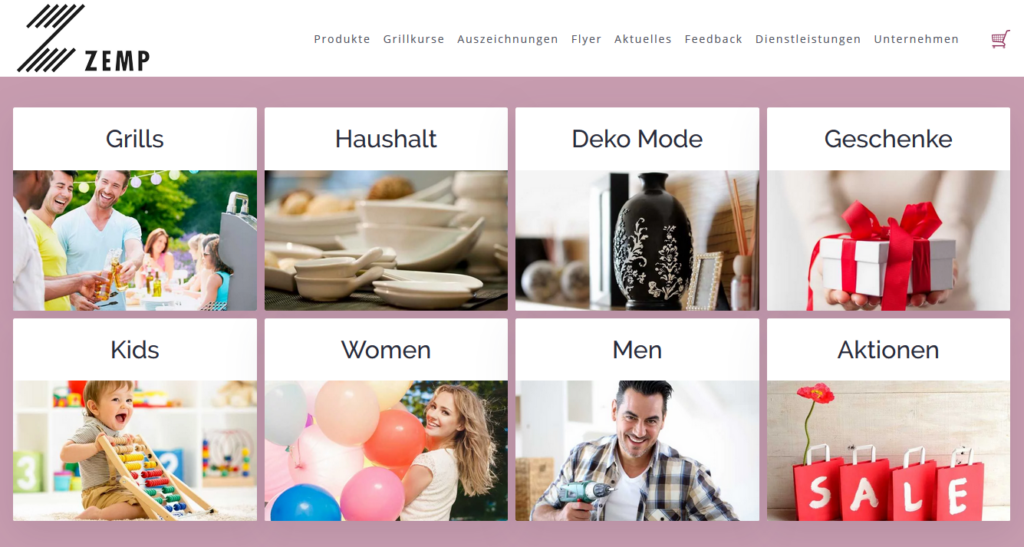Select the Aktionen red SALE bags image
The image size is (1024, 547).
pos(888,450)
